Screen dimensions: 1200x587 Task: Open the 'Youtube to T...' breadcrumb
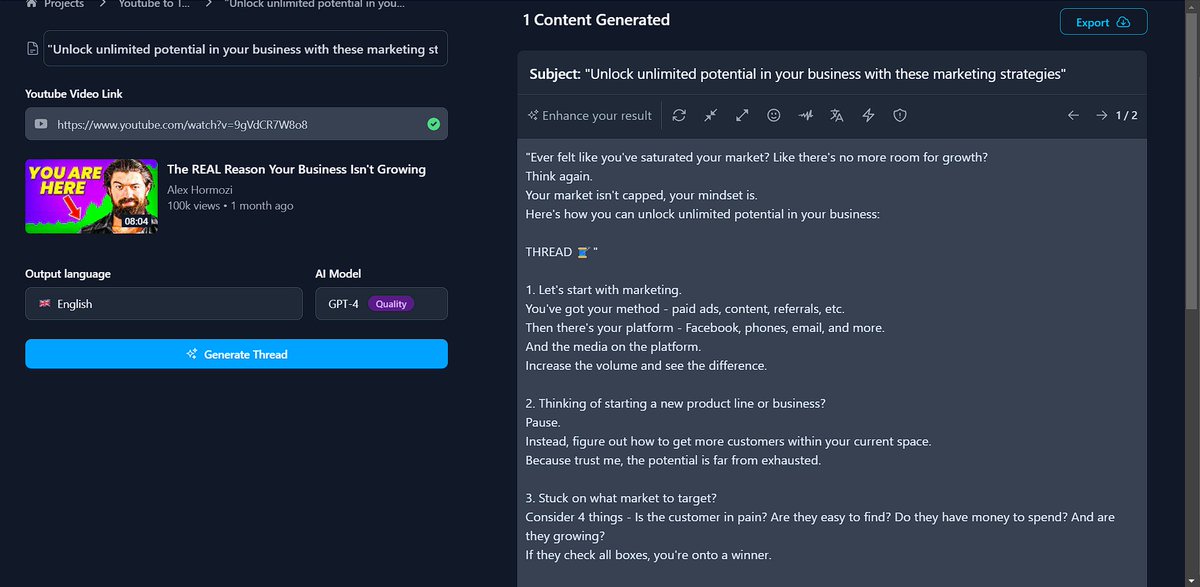coord(153,5)
